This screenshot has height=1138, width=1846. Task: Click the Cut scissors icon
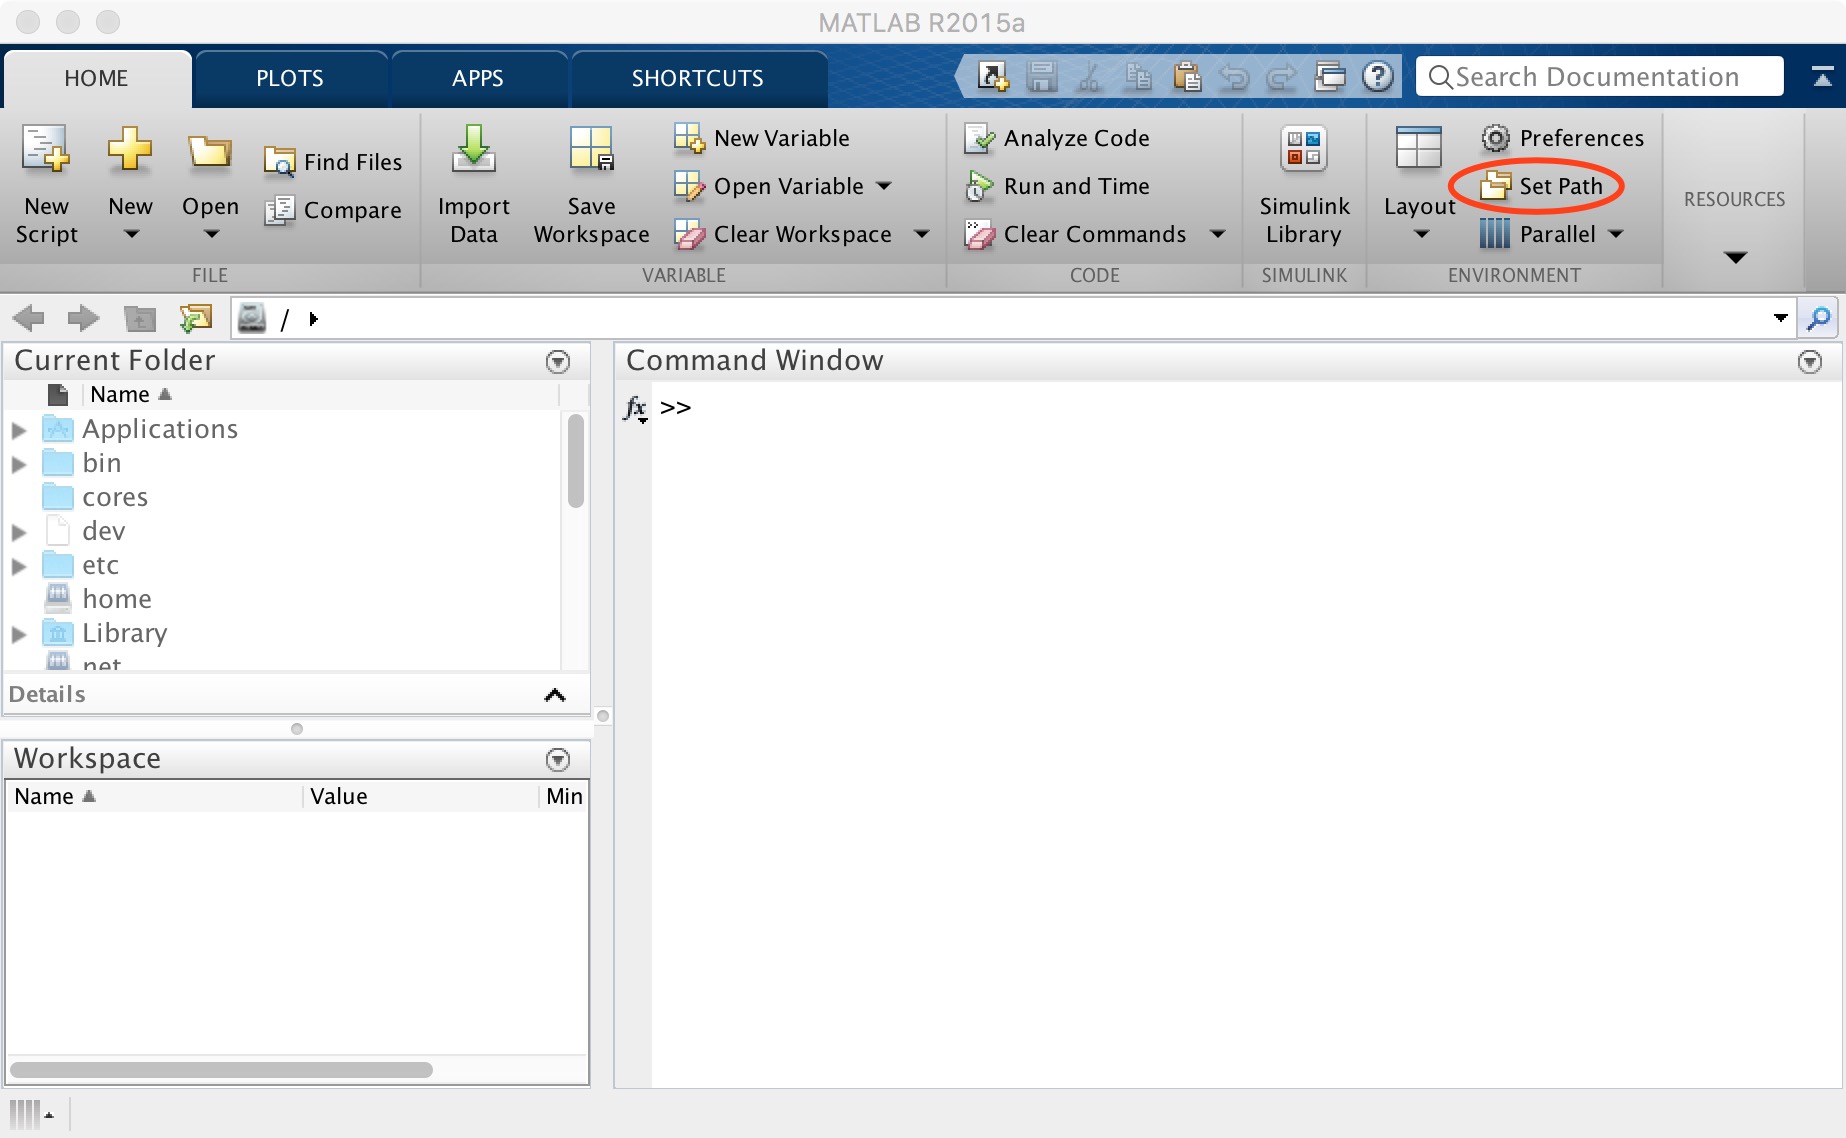[1090, 77]
